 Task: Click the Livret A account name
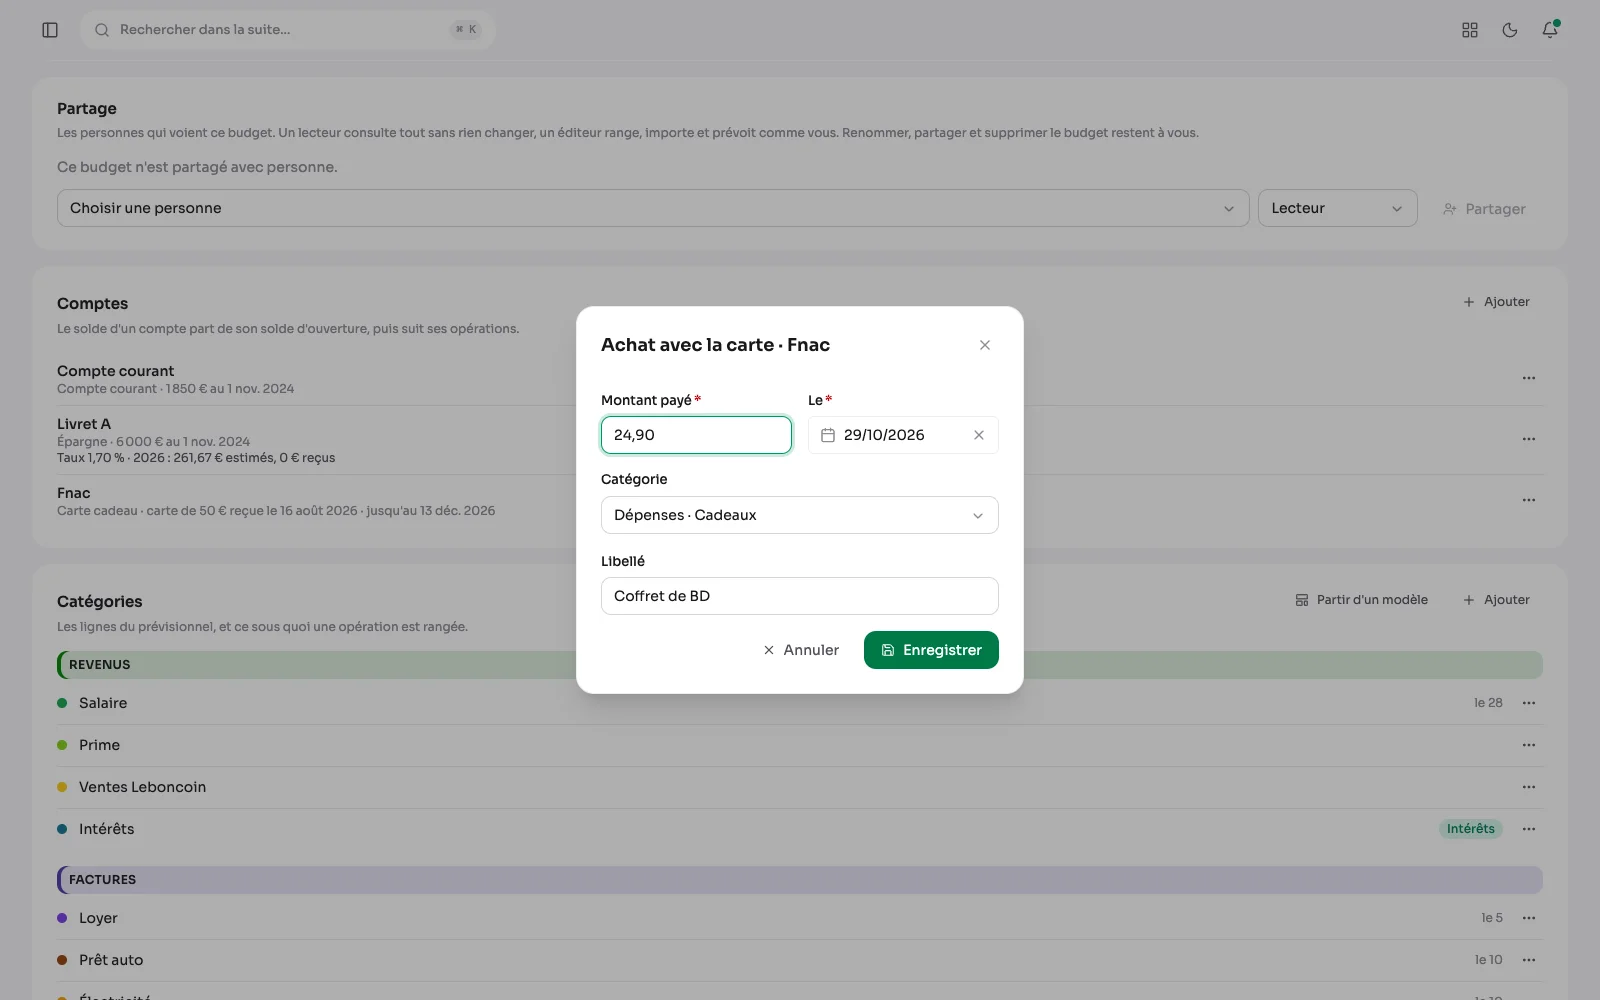(84, 424)
